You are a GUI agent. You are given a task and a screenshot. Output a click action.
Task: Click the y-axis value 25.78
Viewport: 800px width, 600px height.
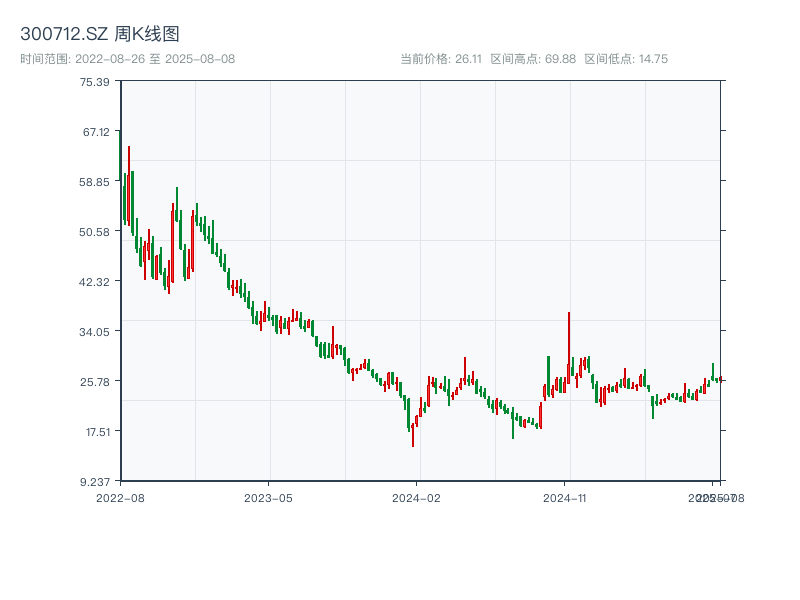click(94, 382)
